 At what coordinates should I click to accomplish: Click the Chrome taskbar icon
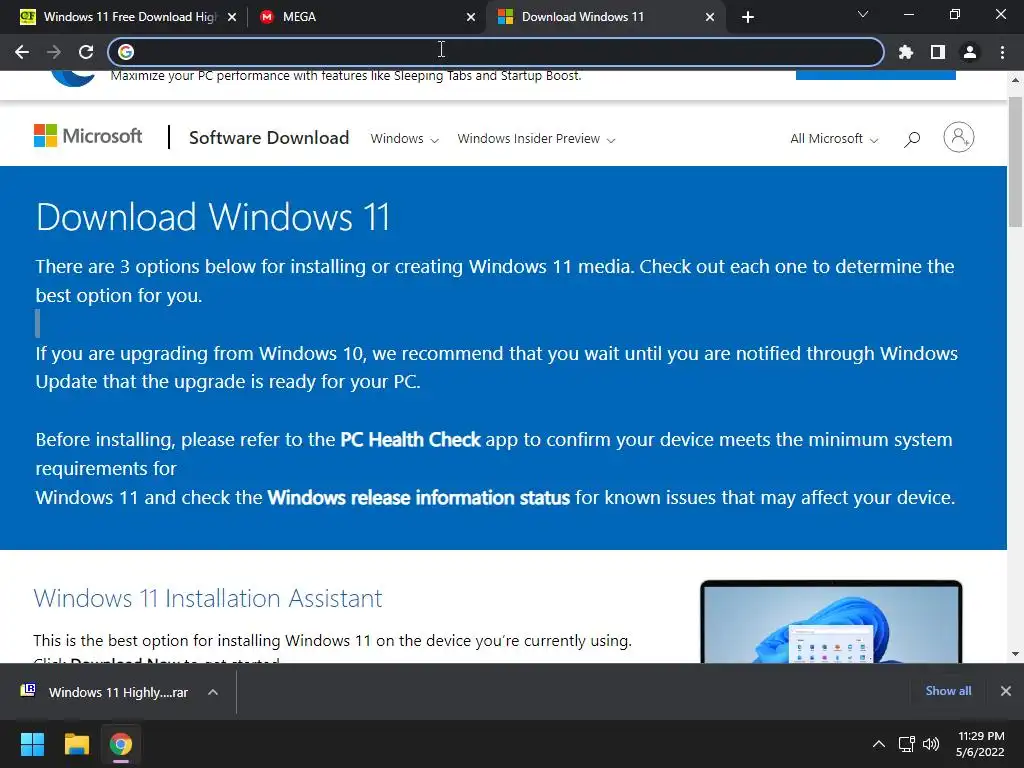(121, 744)
